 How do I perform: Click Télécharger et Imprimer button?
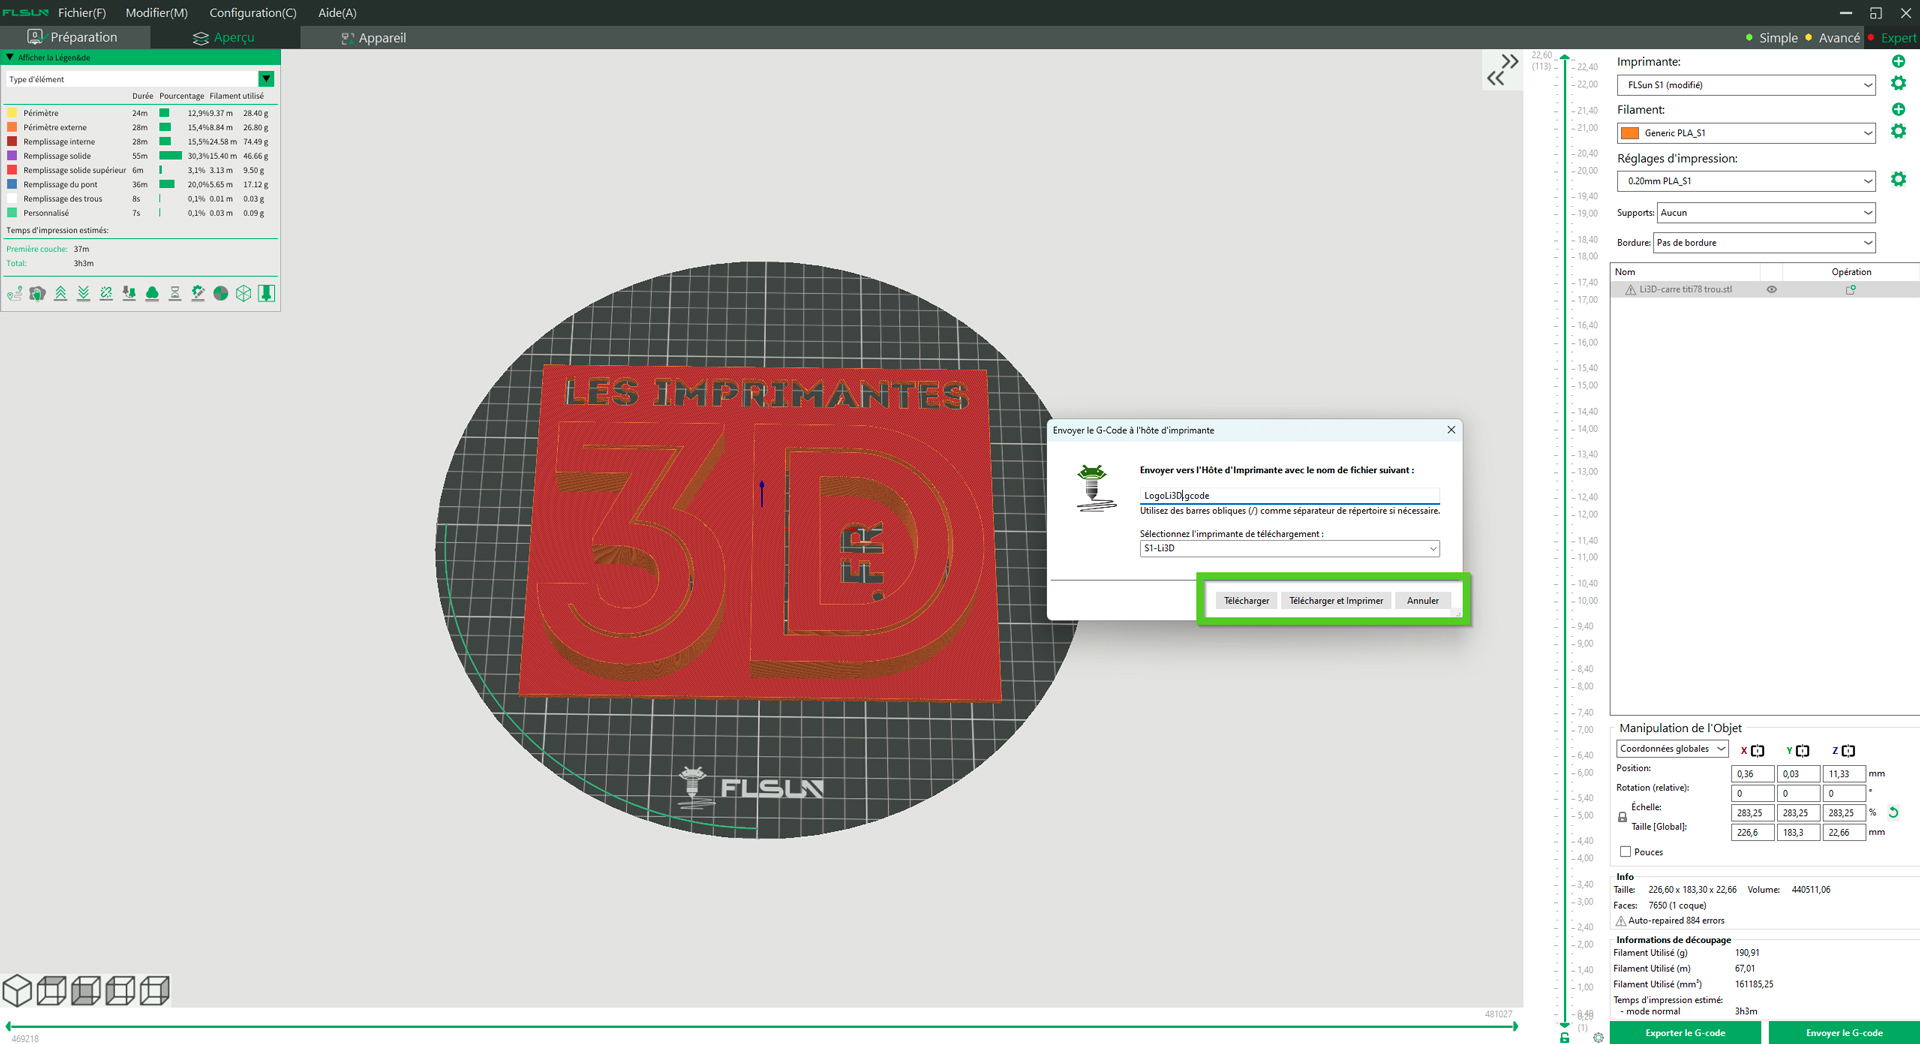pyautogui.click(x=1336, y=601)
